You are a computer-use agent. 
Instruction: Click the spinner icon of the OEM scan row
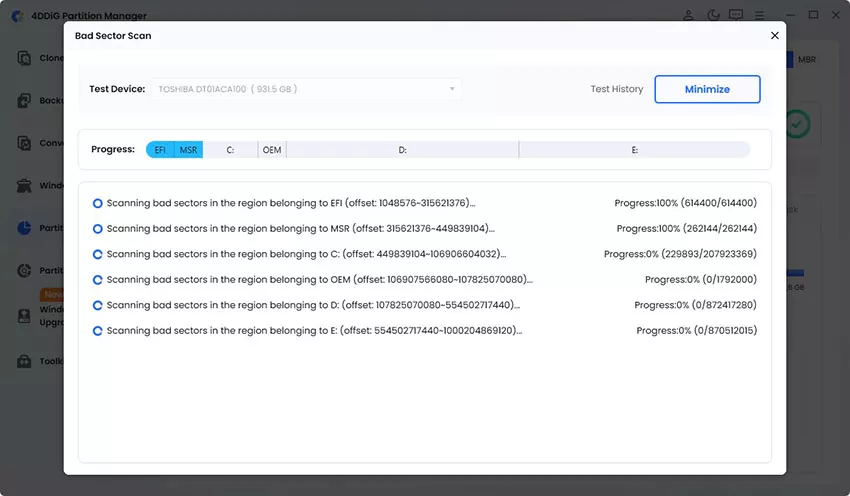tap(98, 280)
